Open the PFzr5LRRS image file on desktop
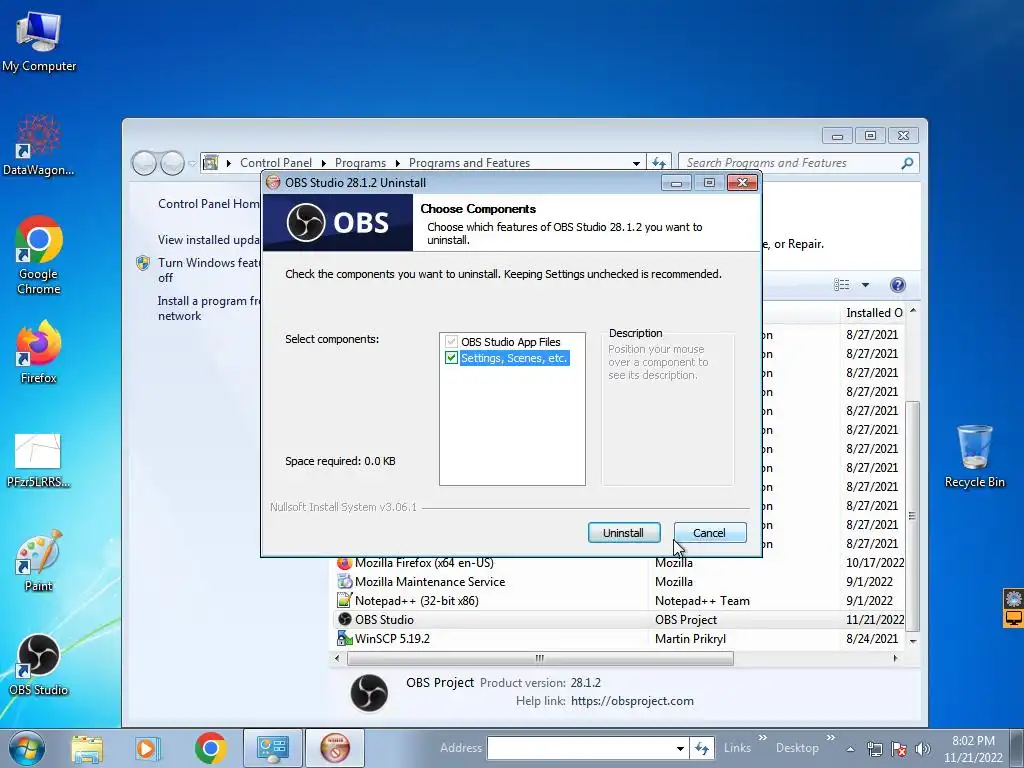The height and width of the screenshot is (768, 1024). (38, 460)
